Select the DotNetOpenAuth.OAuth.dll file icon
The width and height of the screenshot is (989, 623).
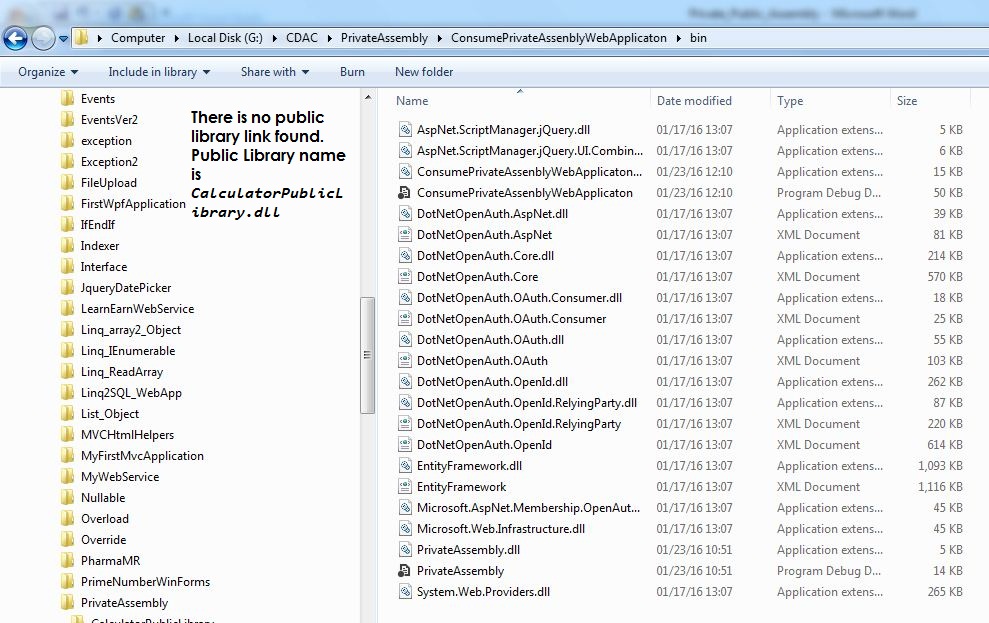(404, 340)
